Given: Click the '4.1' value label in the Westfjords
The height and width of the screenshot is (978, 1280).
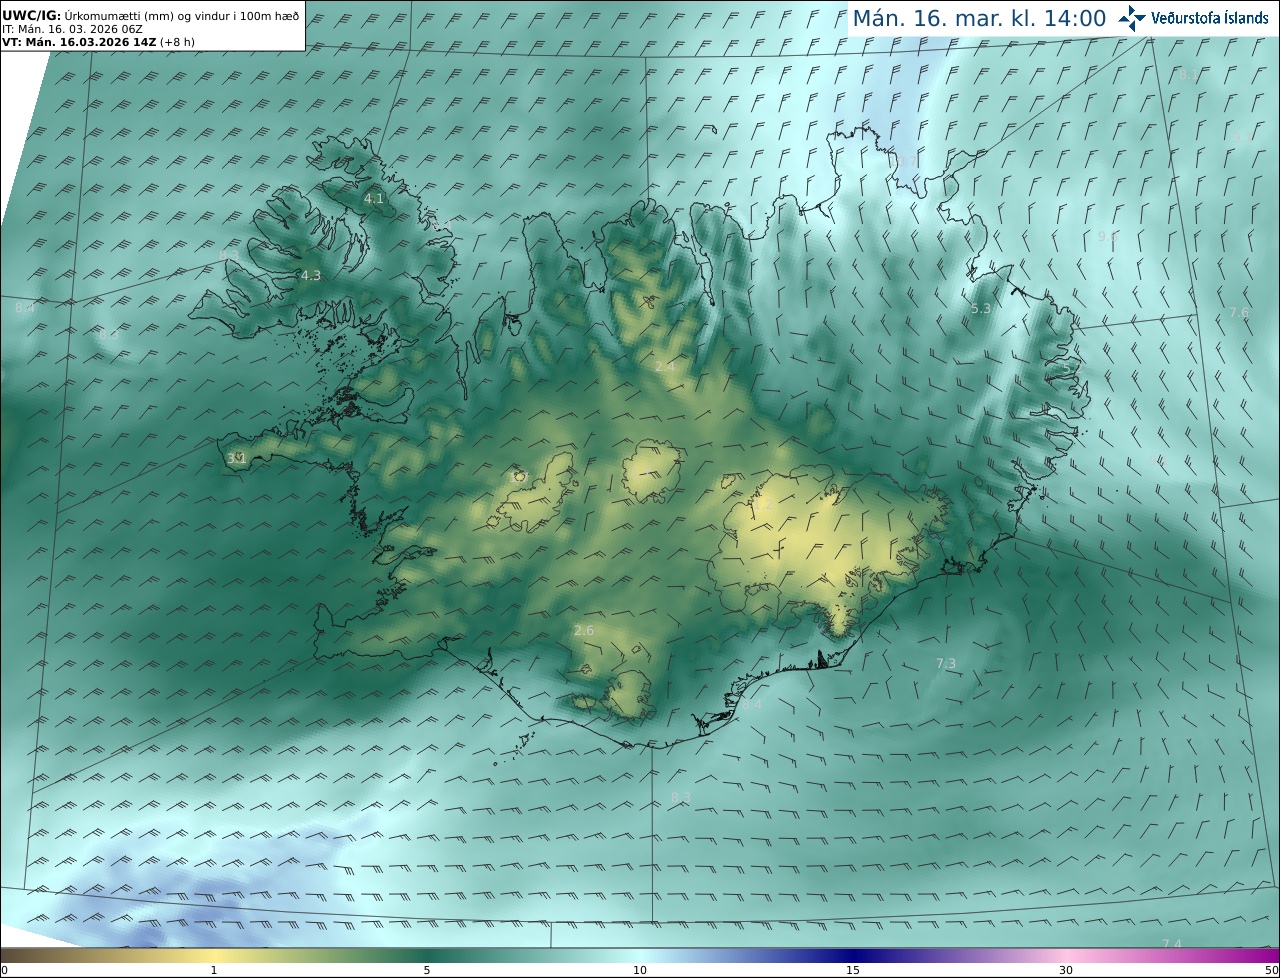Looking at the screenshot, I should [x=374, y=199].
